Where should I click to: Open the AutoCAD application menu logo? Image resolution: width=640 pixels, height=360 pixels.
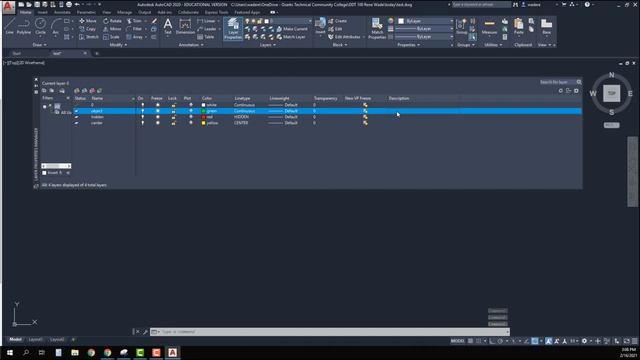click(x=9, y=7)
